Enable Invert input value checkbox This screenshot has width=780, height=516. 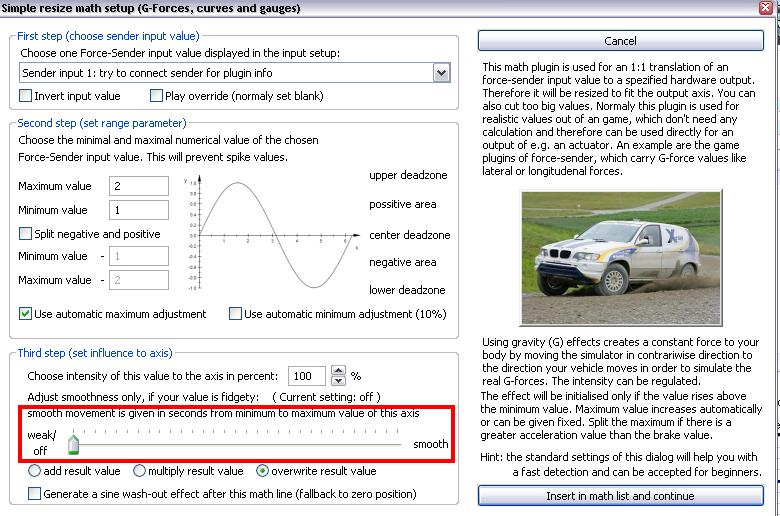click(x=25, y=96)
